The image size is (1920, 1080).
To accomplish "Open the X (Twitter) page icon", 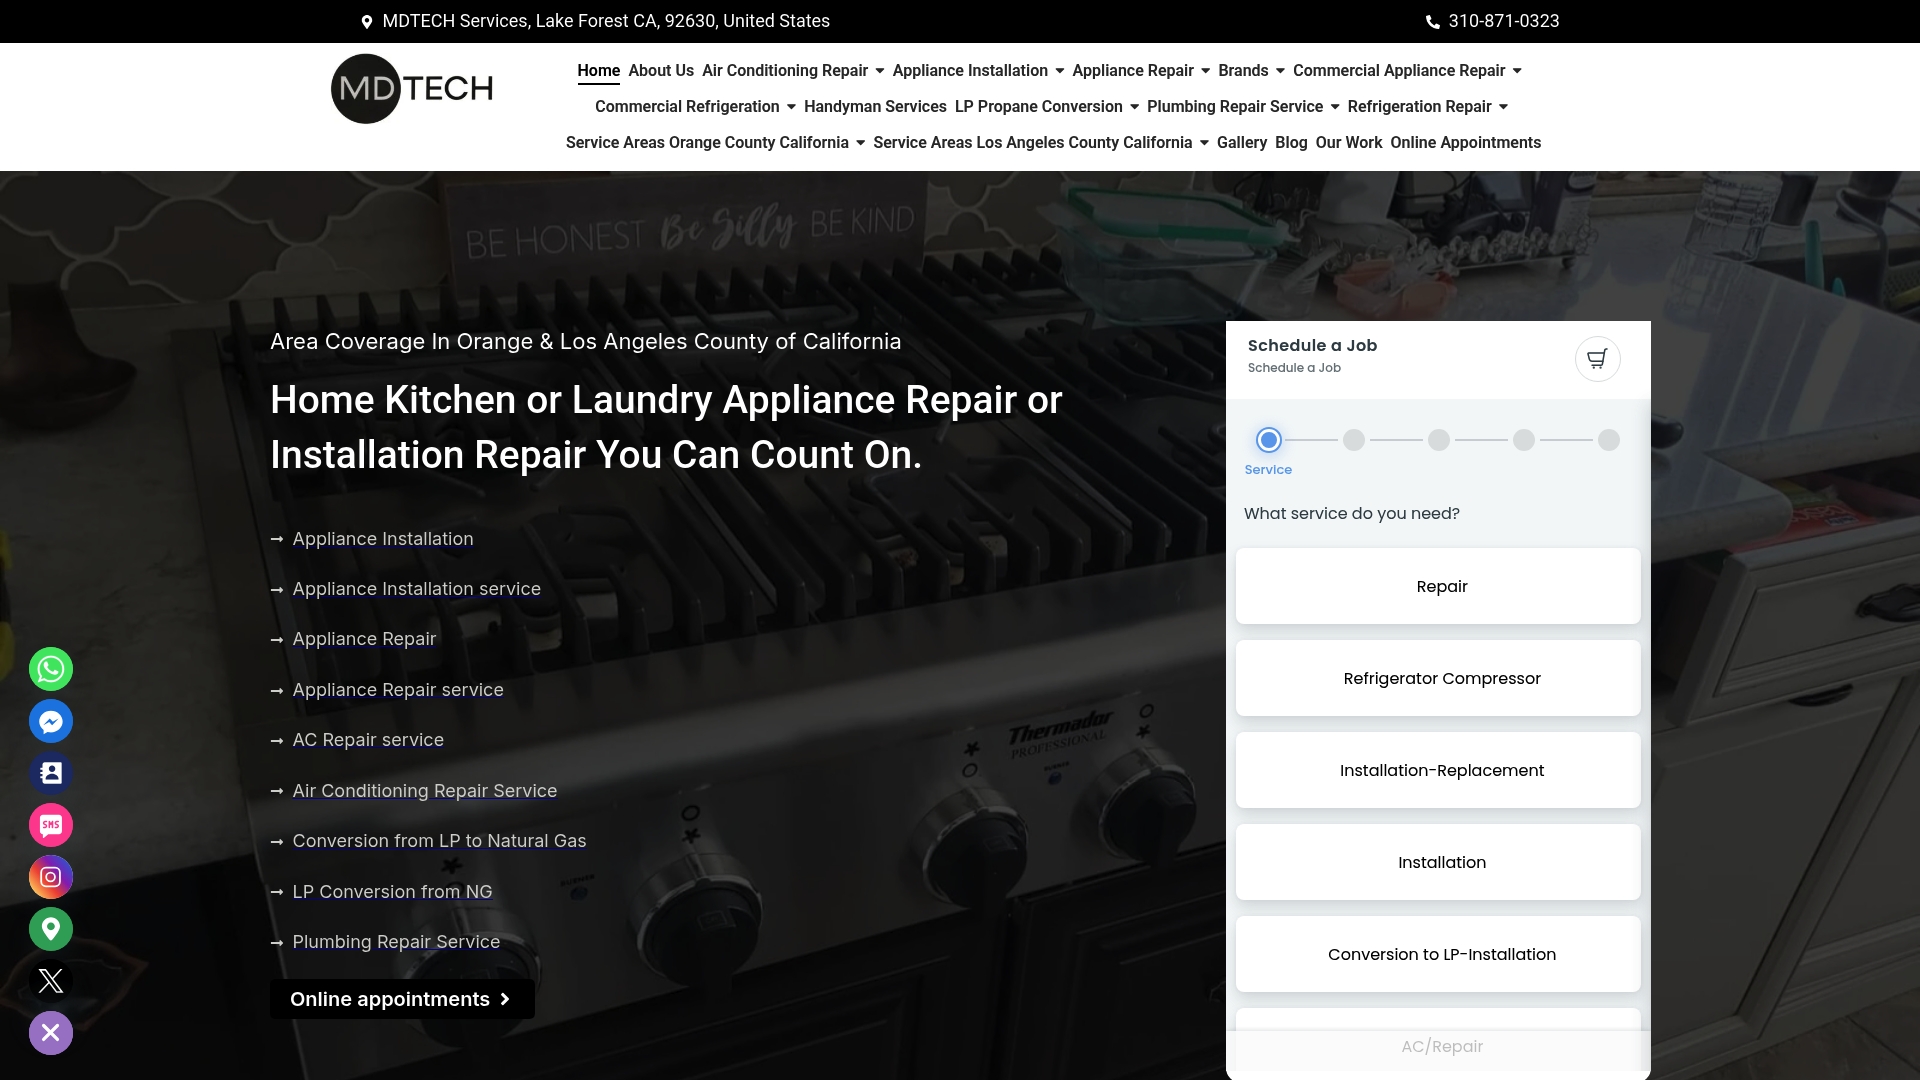I will click(50, 981).
